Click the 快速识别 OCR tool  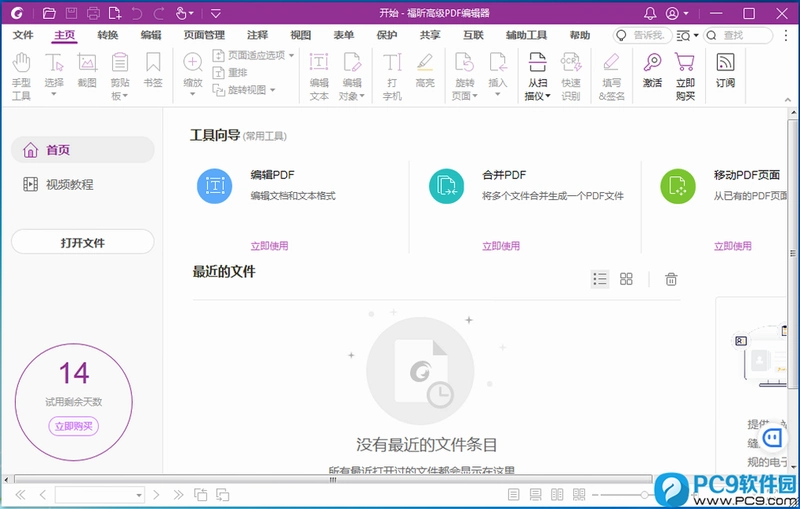(x=570, y=76)
